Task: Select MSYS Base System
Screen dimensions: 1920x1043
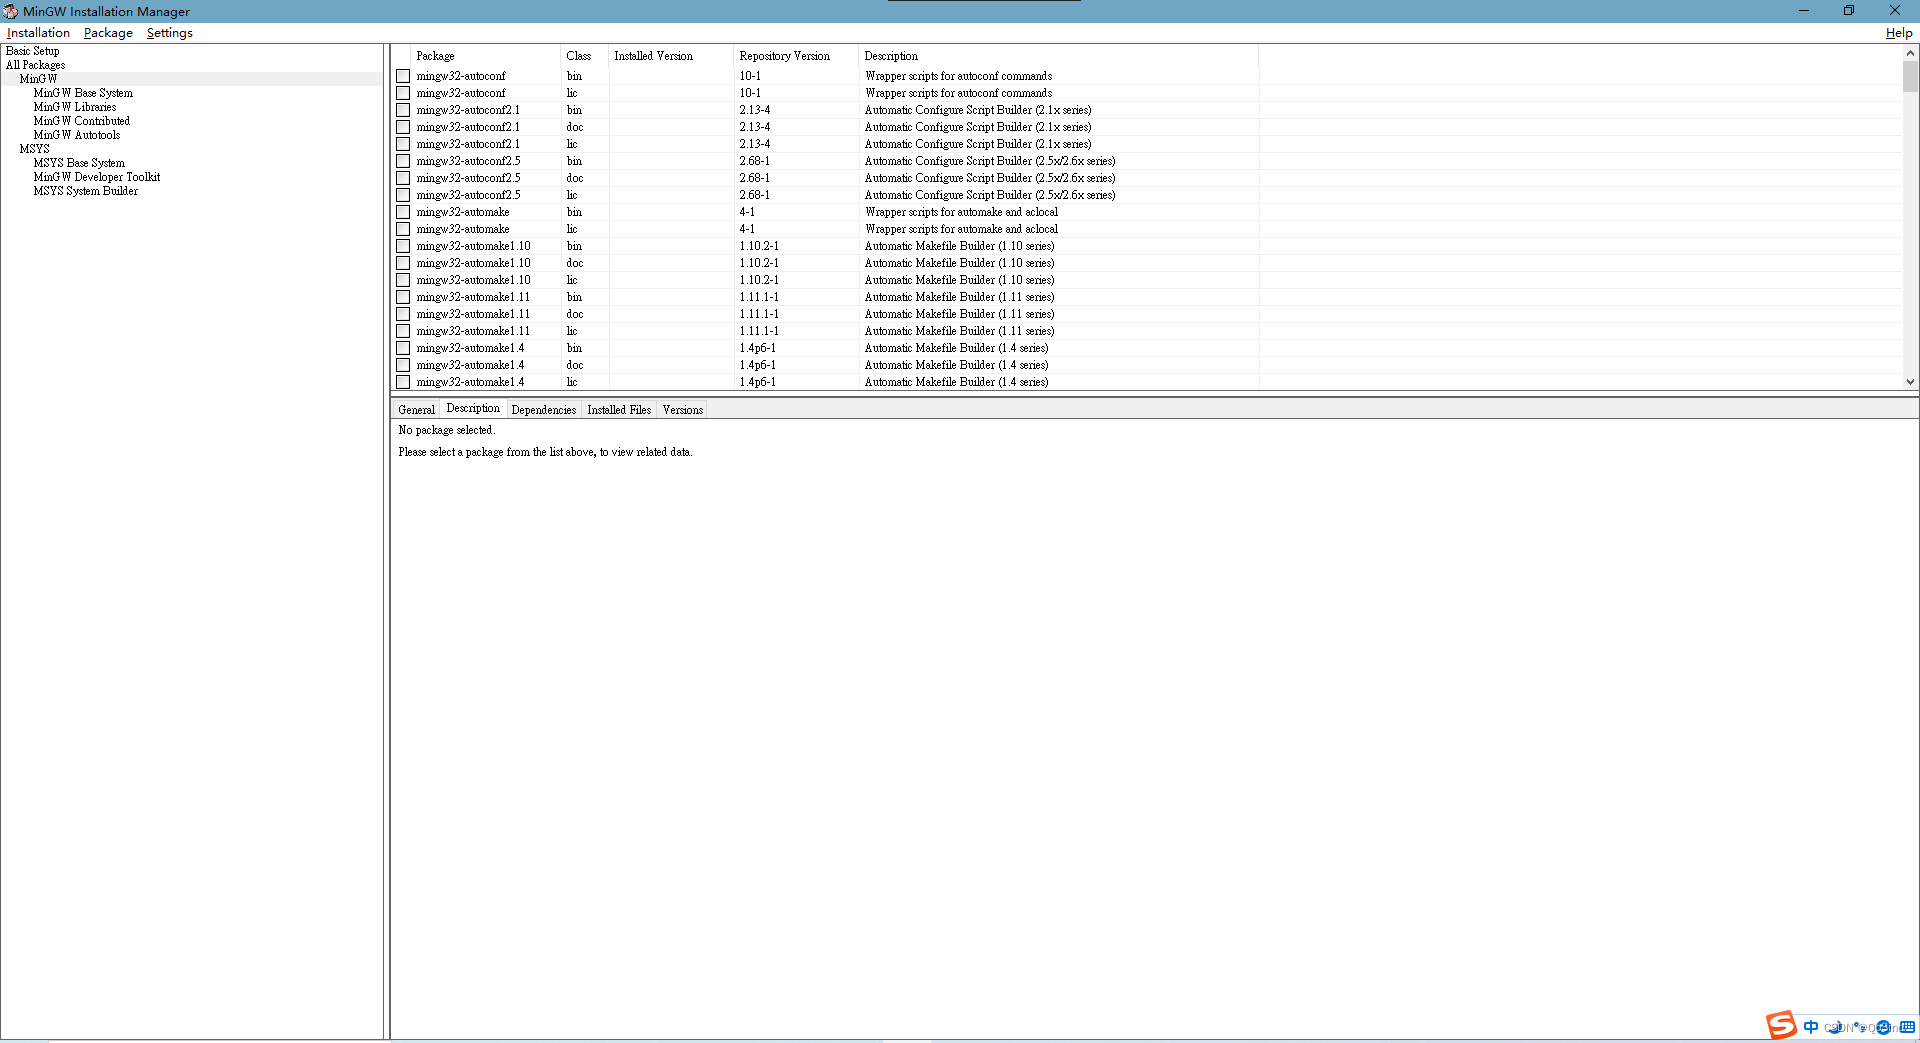Action: click(79, 163)
